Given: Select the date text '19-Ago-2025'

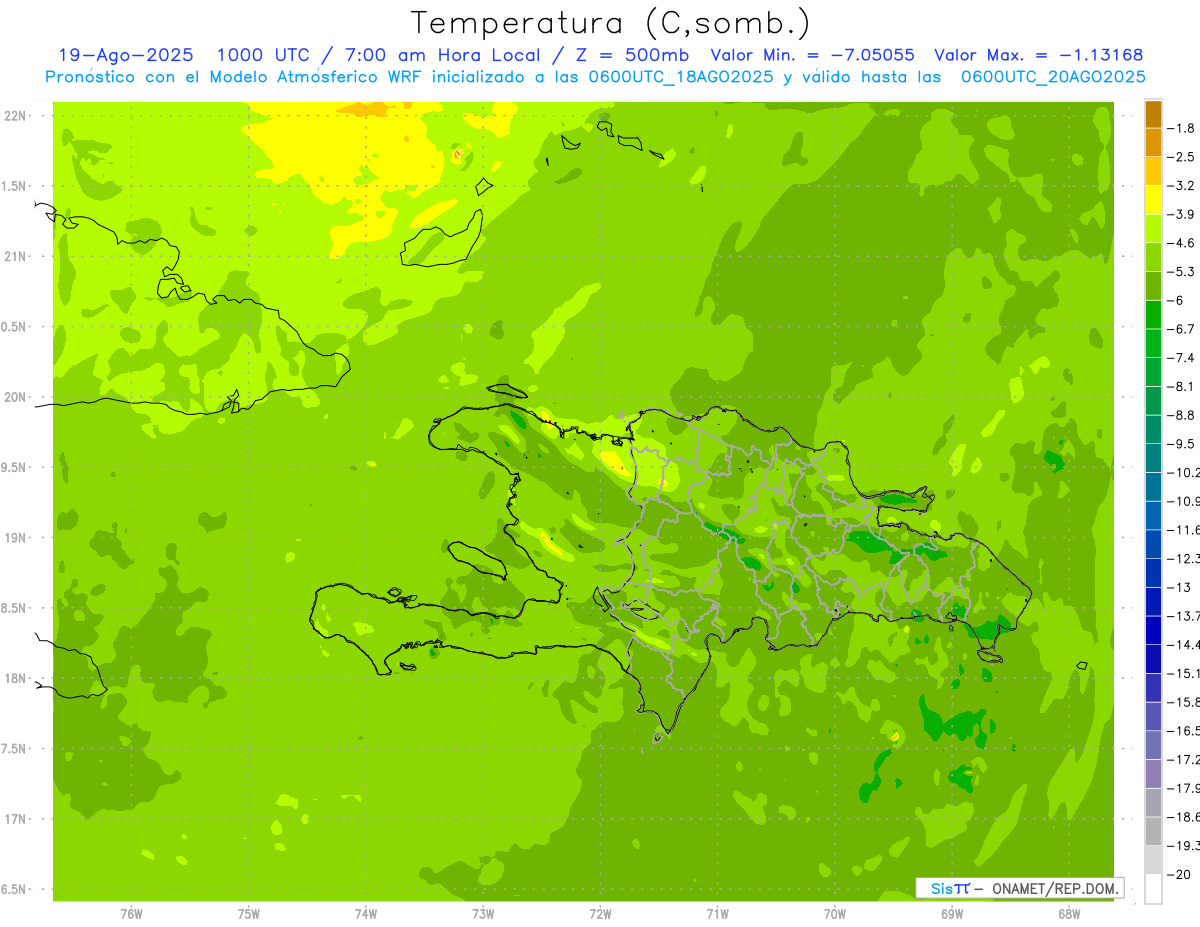Looking at the screenshot, I should 126,55.
